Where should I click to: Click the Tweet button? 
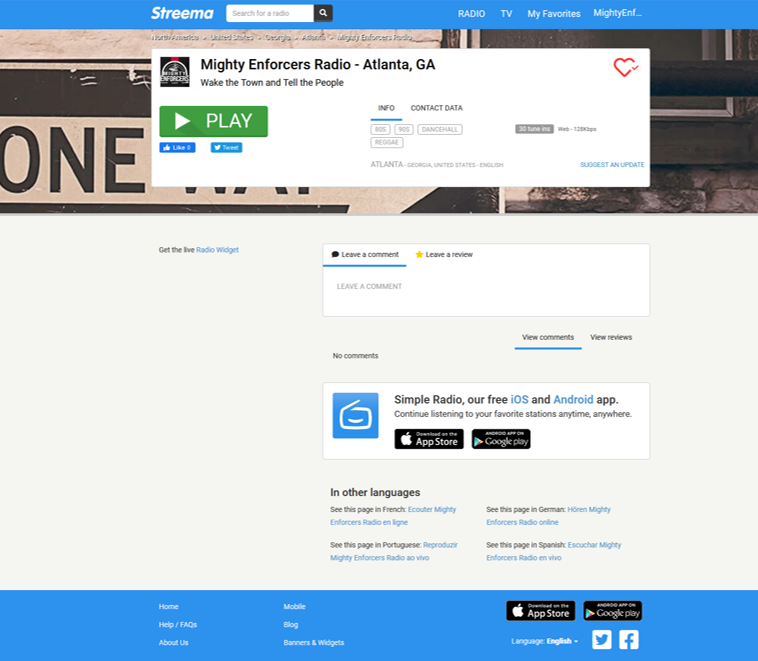point(226,147)
